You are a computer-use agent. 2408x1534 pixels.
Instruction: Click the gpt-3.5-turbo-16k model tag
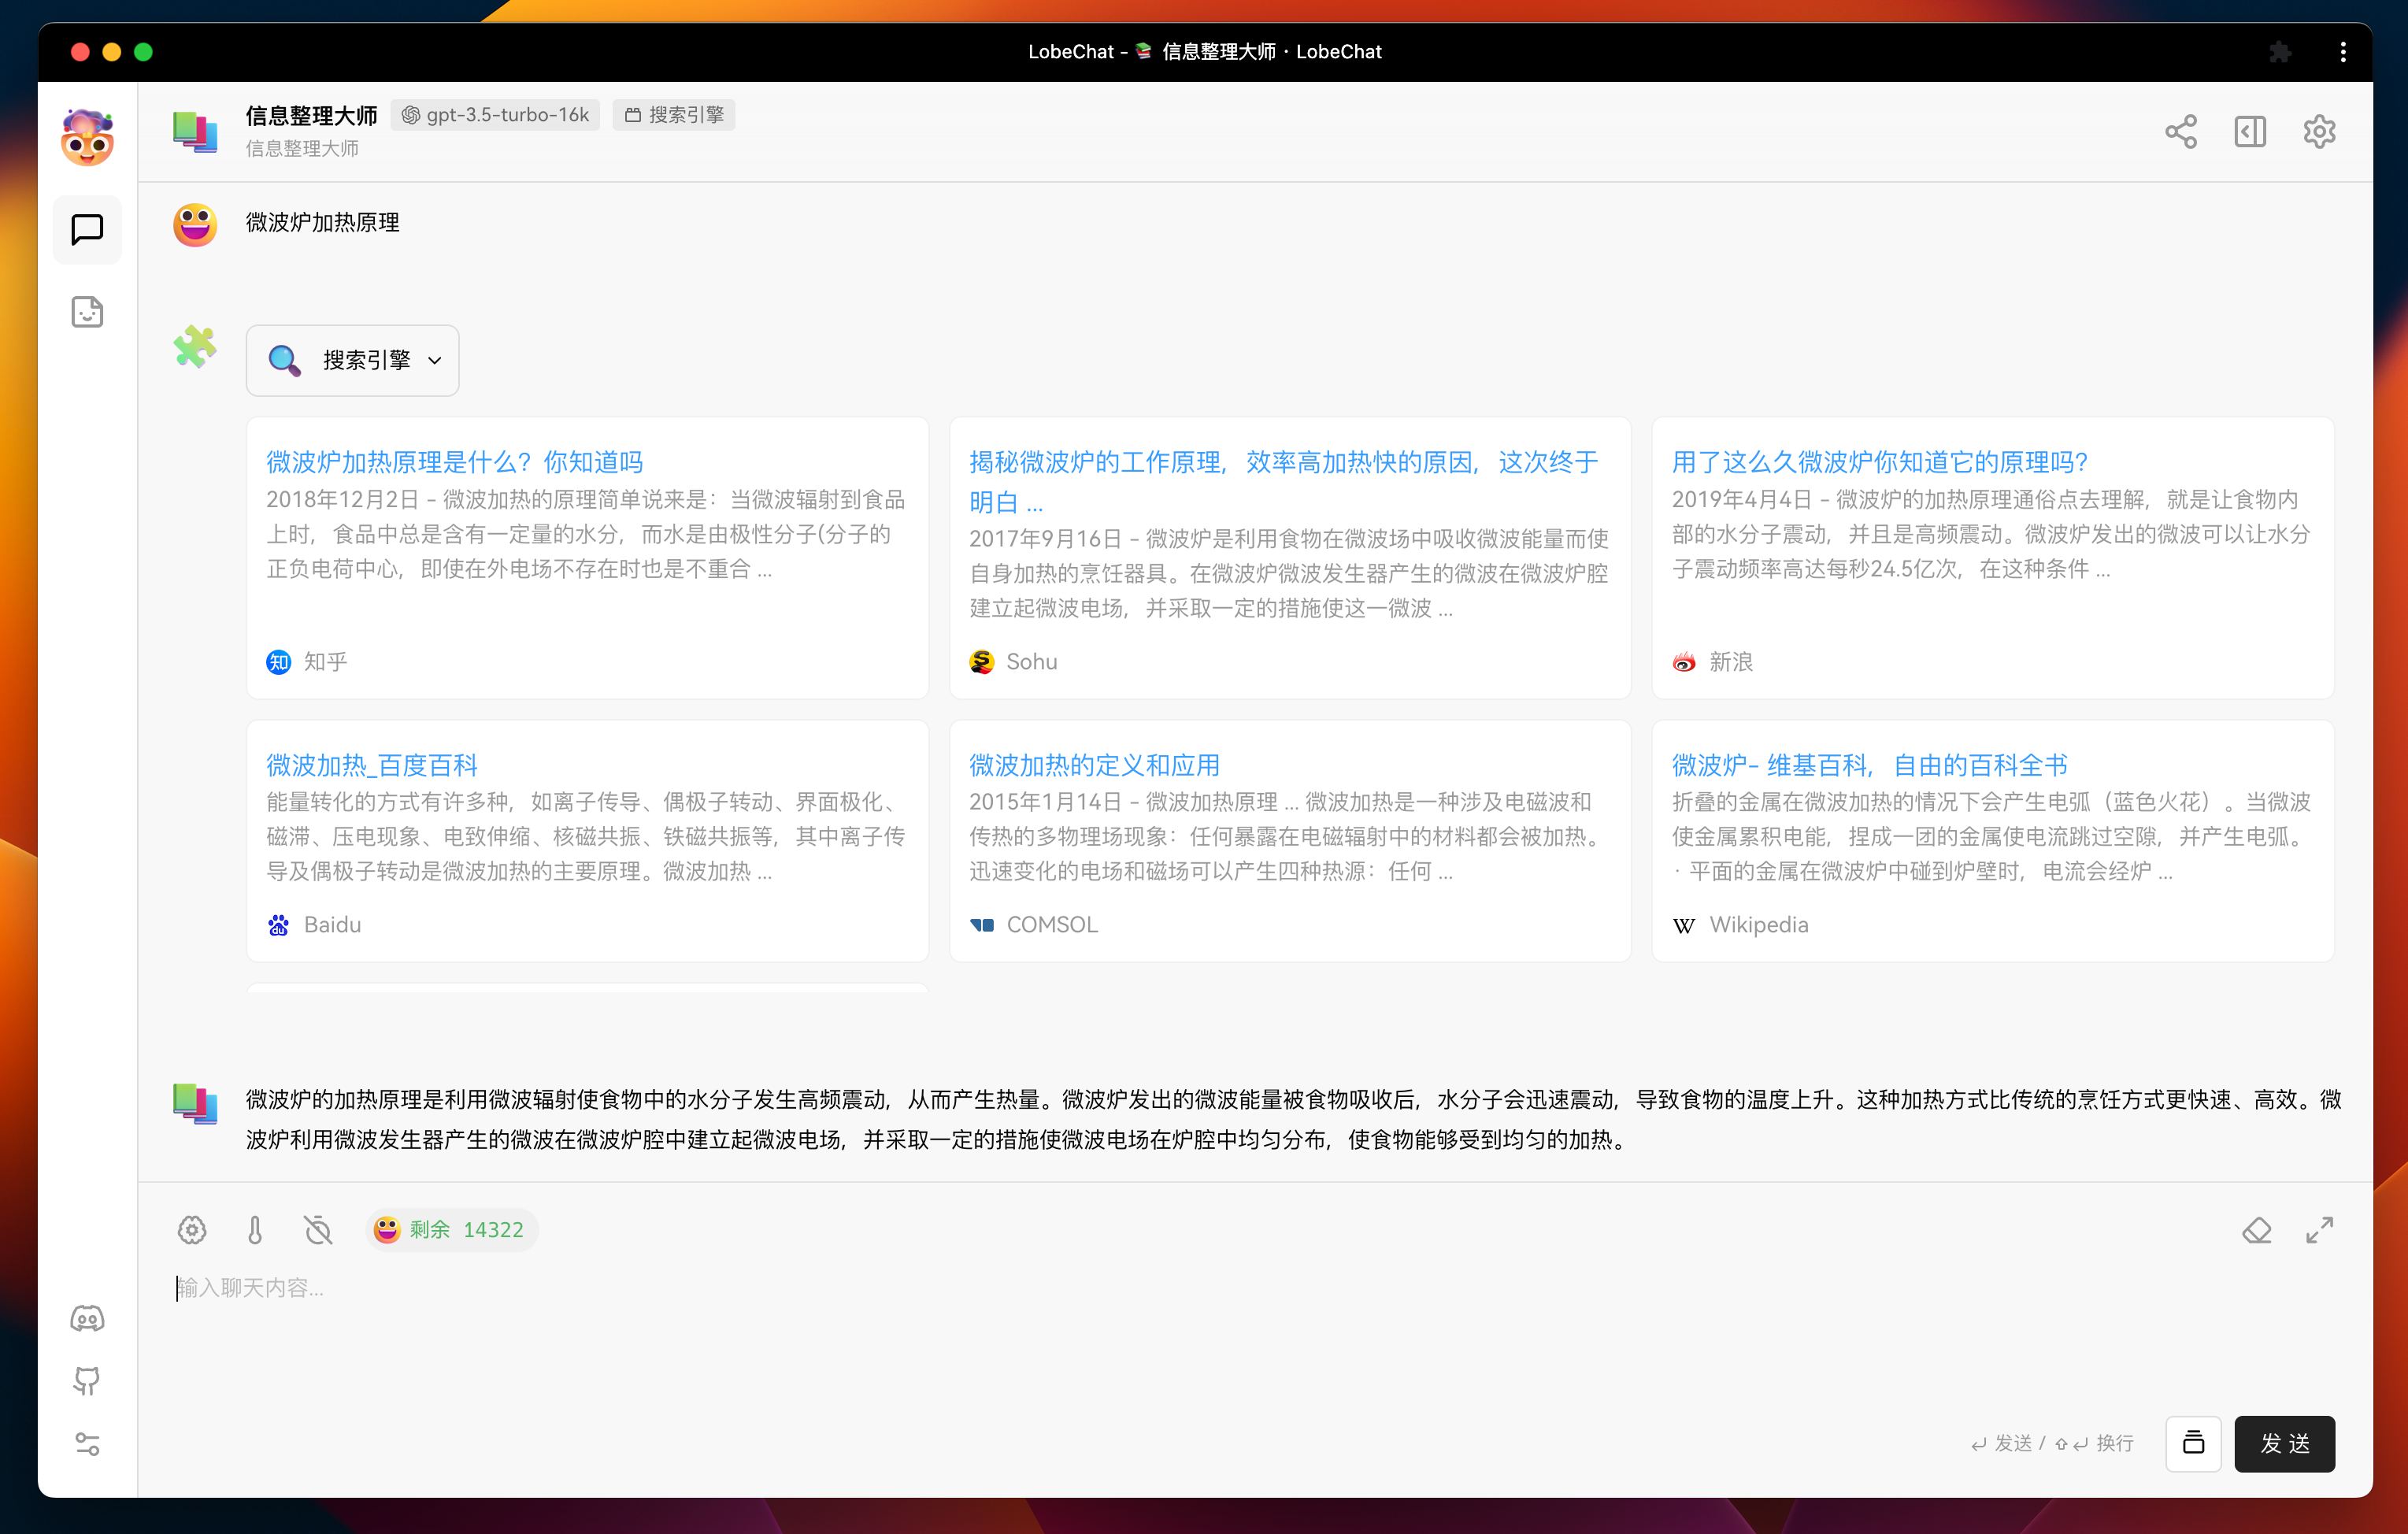[x=495, y=115]
